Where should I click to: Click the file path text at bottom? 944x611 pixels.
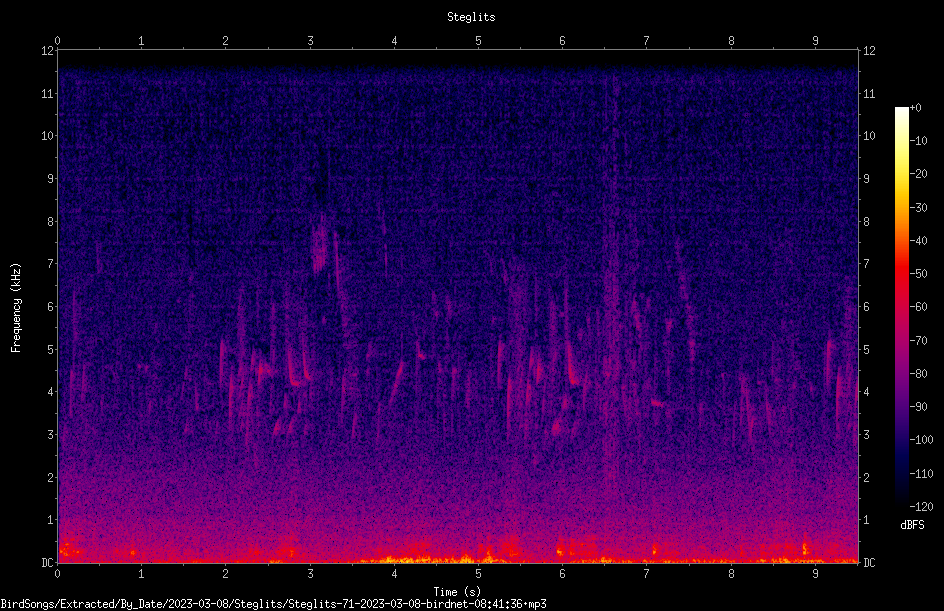click(273, 604)
